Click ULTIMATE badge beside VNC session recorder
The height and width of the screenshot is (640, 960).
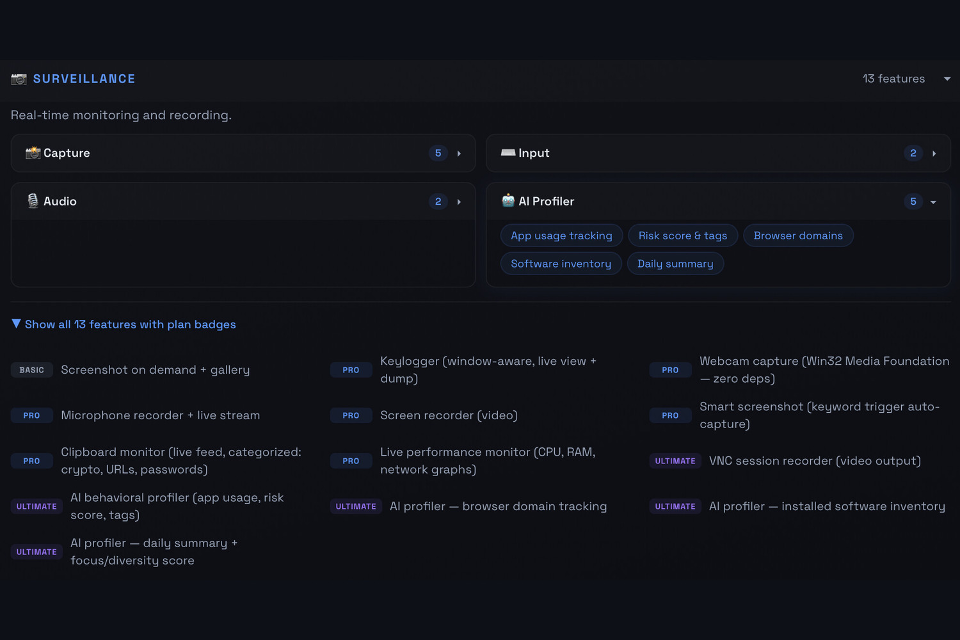tap(675, 461)
